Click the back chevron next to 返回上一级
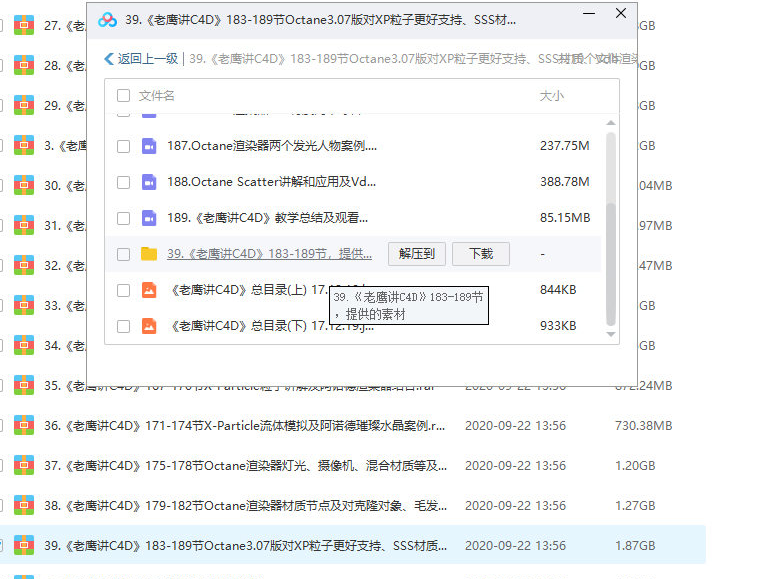Viewport: 780px width, 579px height. tap(109, 59)
